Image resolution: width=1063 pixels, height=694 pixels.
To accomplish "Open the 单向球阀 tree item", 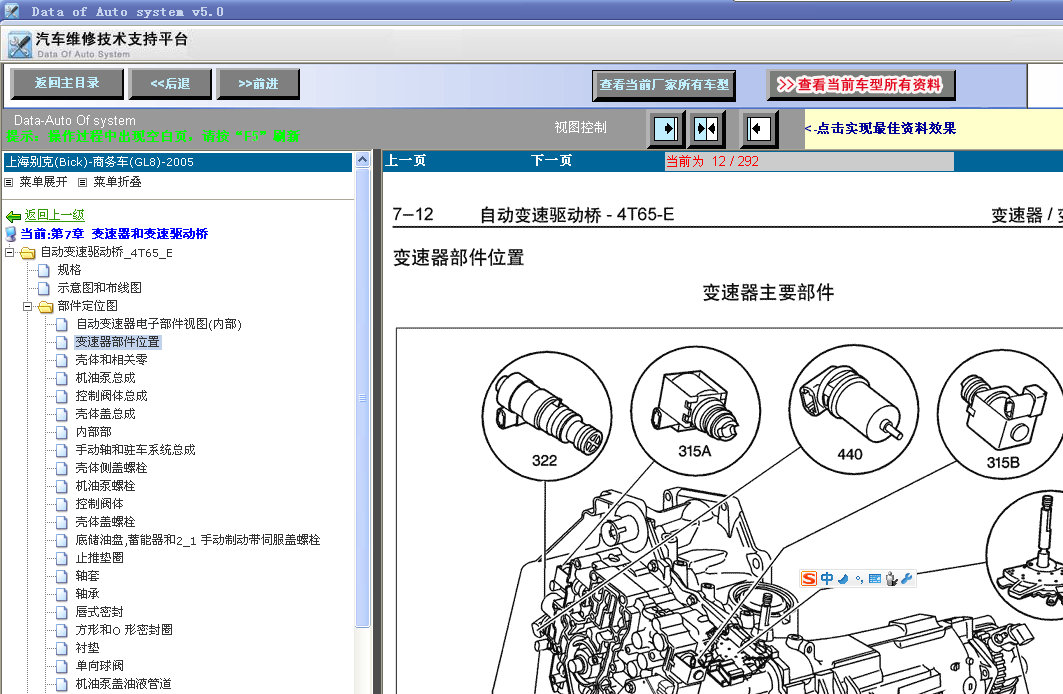I will click(100, 666).
